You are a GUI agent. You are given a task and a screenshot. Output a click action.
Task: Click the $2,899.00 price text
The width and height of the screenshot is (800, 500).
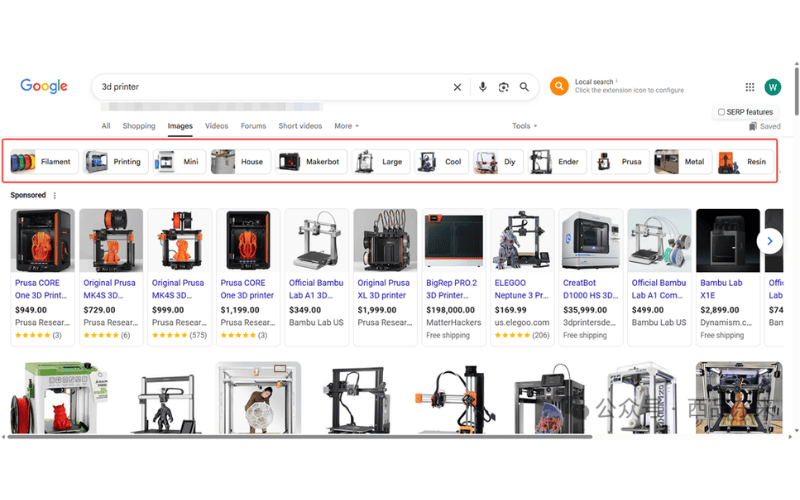point(719,310)
